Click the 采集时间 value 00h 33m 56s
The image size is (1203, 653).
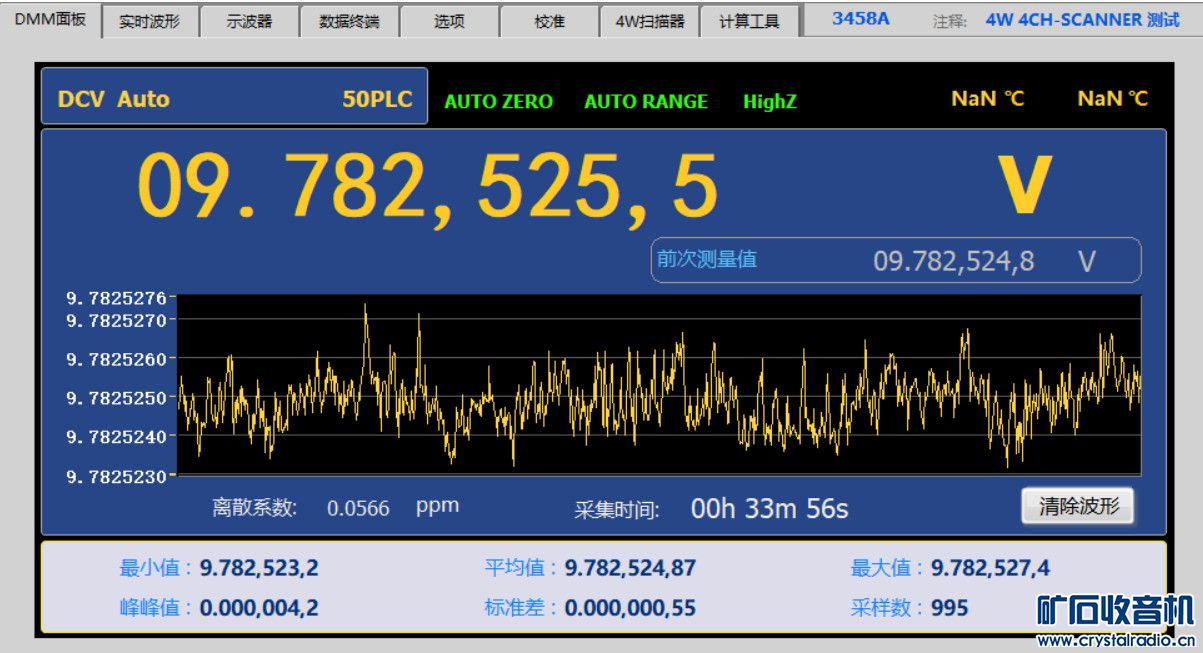[769, 508]
